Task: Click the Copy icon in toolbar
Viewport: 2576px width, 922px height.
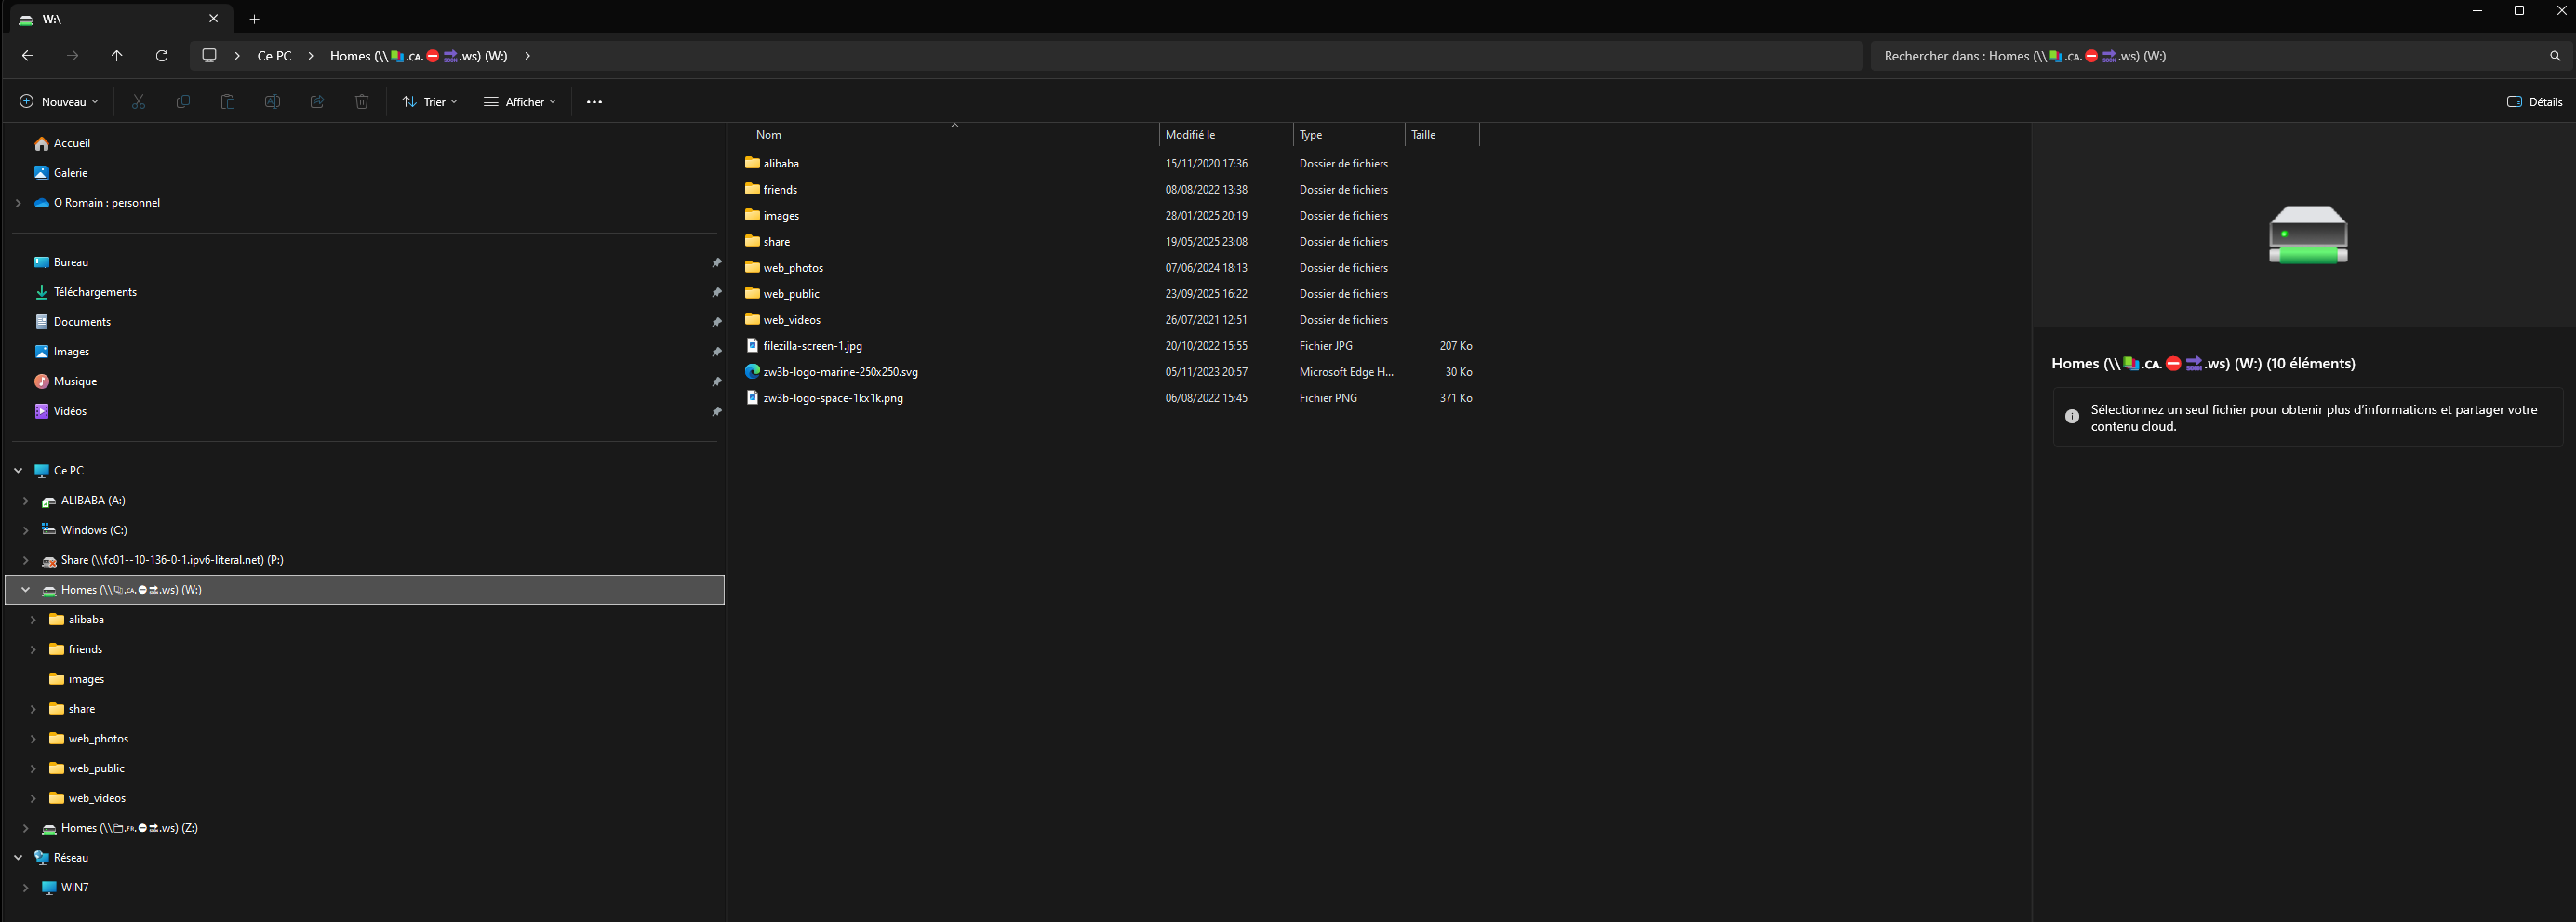Action: coord(183,102)
